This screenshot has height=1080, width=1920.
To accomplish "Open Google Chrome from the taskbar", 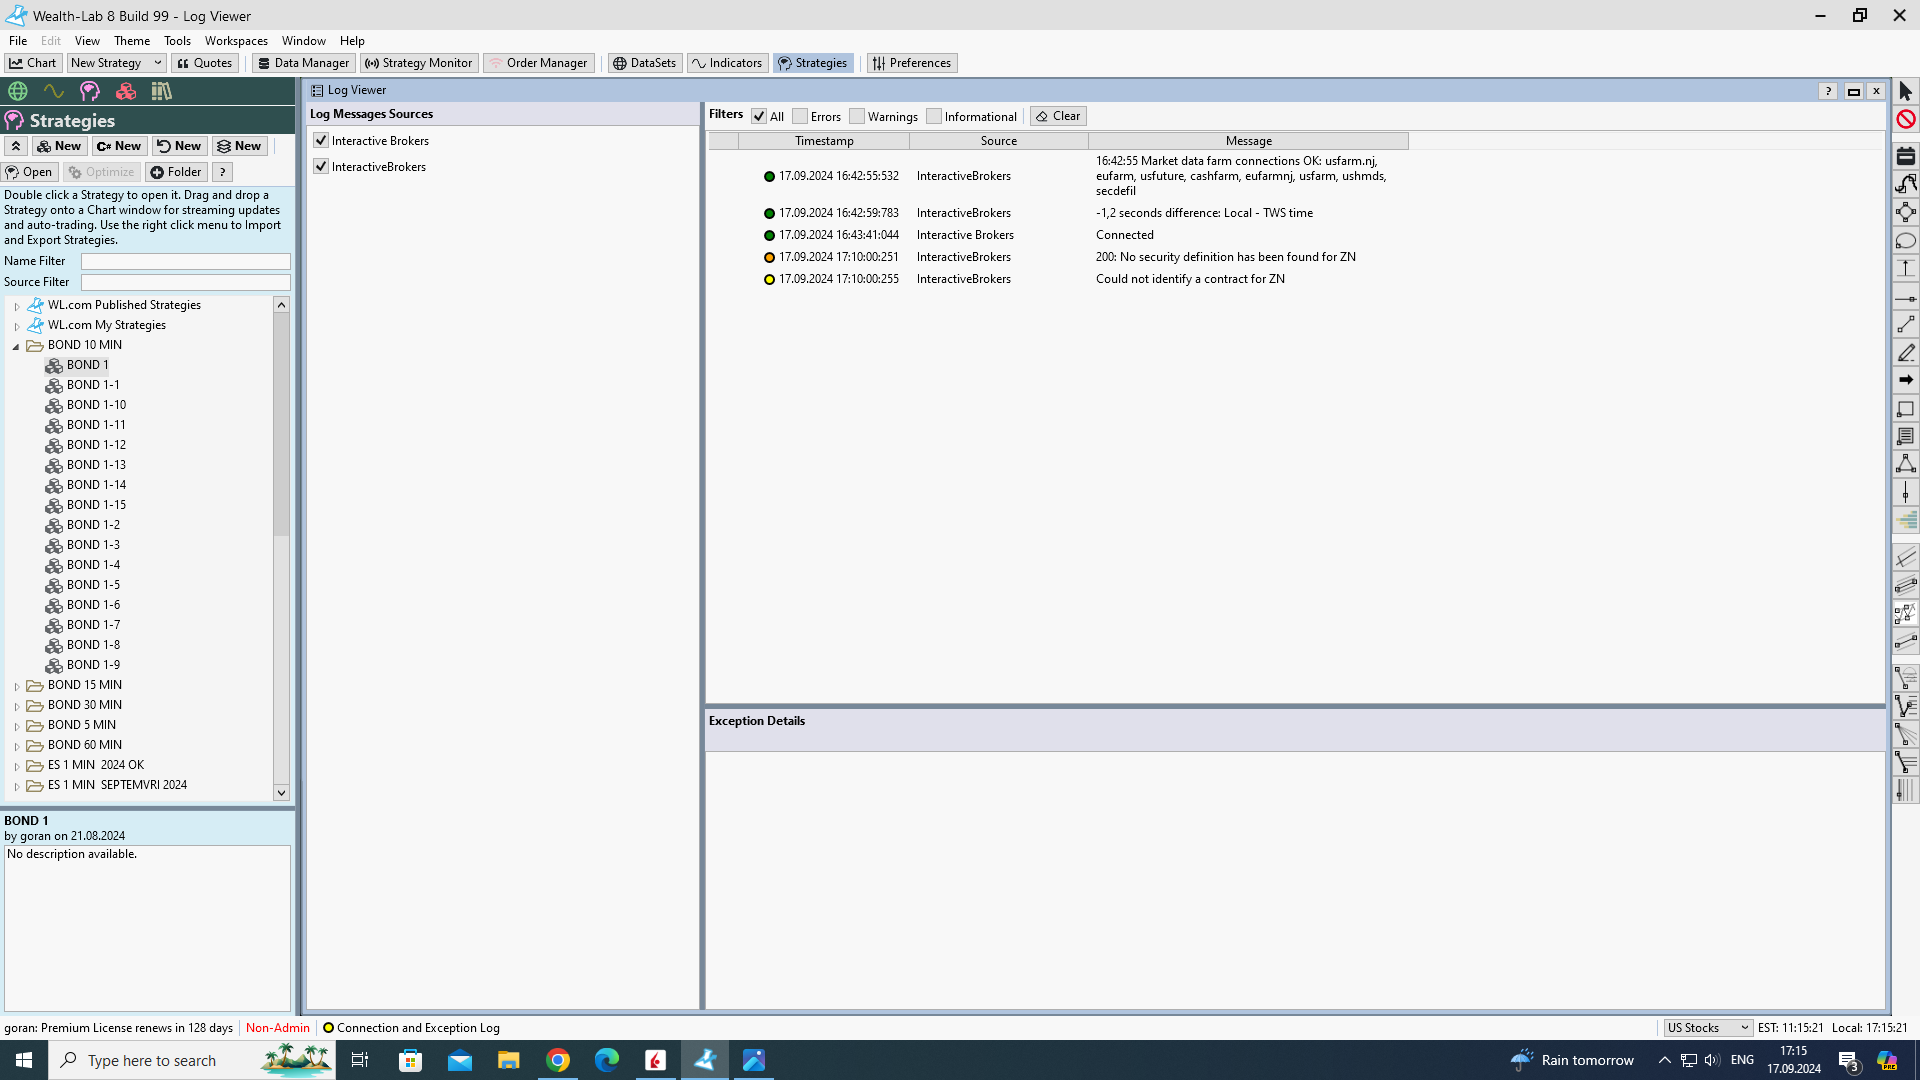I will [558, 1060].
